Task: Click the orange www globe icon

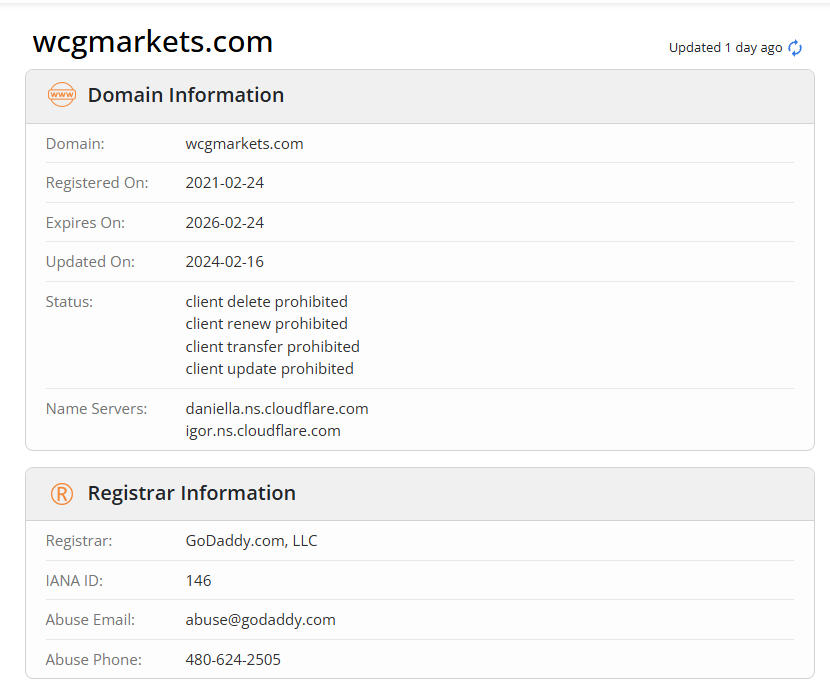Action: (x=62, y=95)
